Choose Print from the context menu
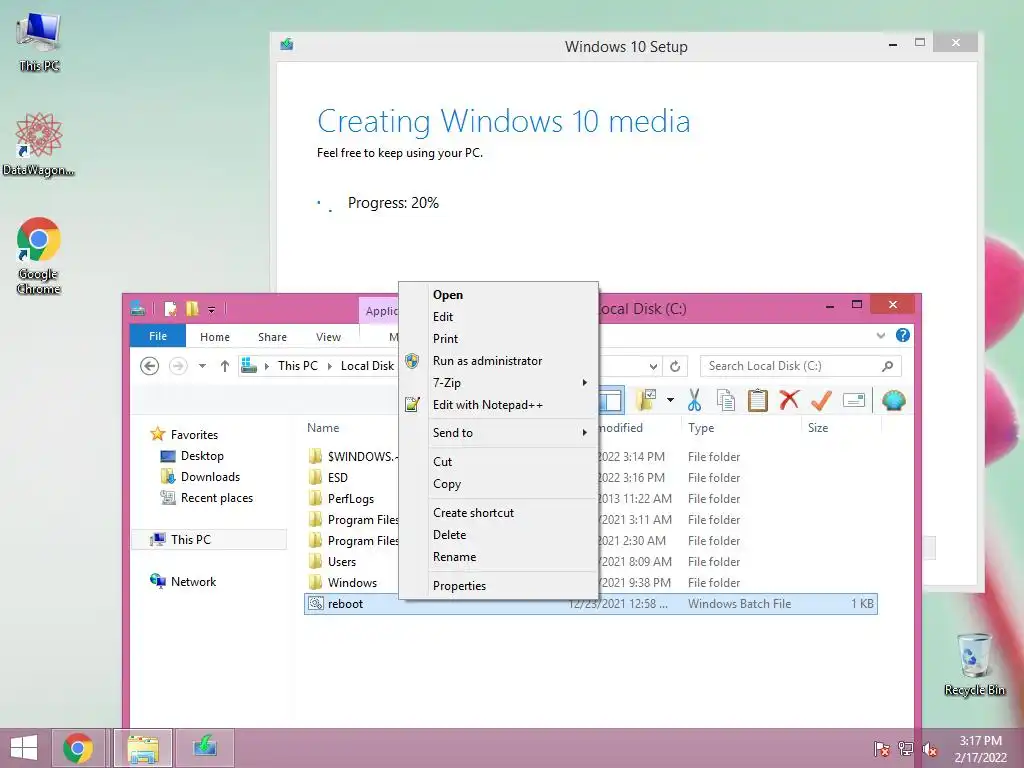This screenshot has width=1024, height=768. (499, 338)
